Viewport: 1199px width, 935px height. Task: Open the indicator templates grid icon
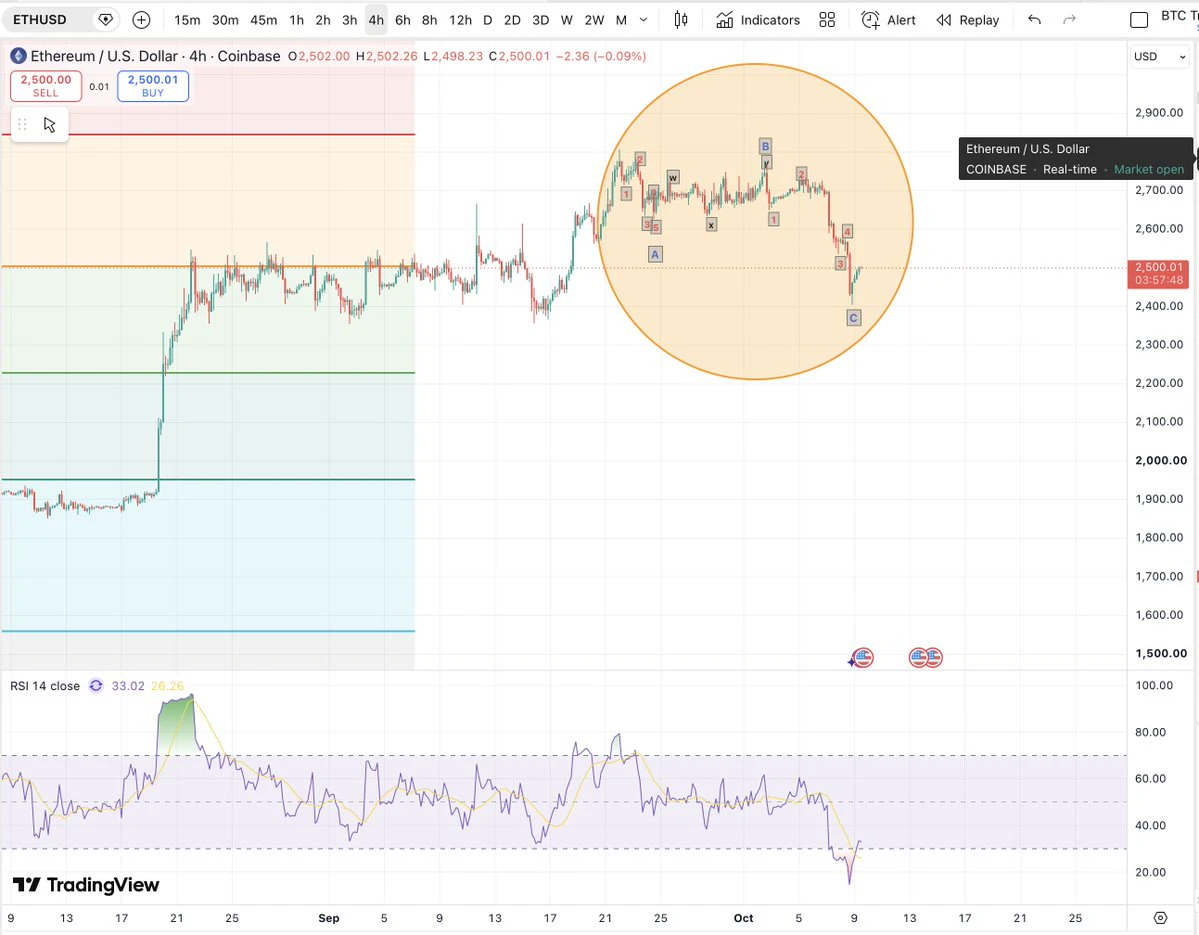click(x=827, y=20)
